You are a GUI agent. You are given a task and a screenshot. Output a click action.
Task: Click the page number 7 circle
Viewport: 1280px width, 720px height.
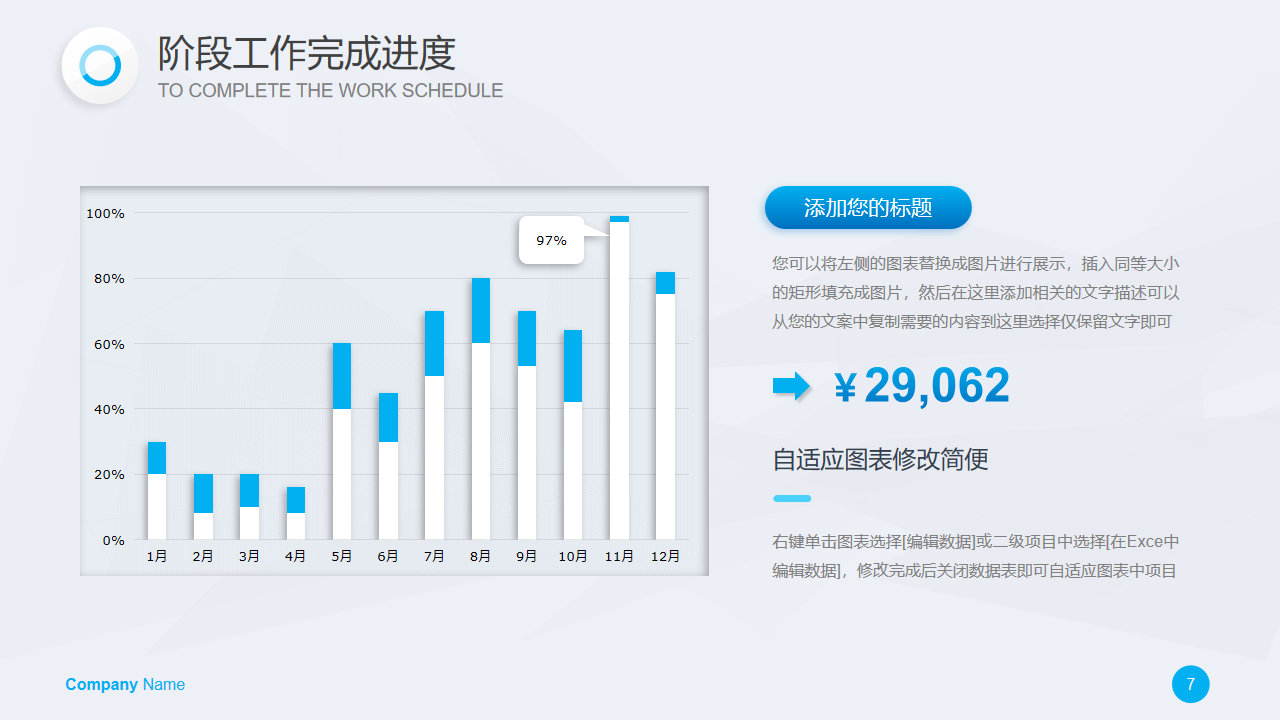click(x=1190, y=684)
